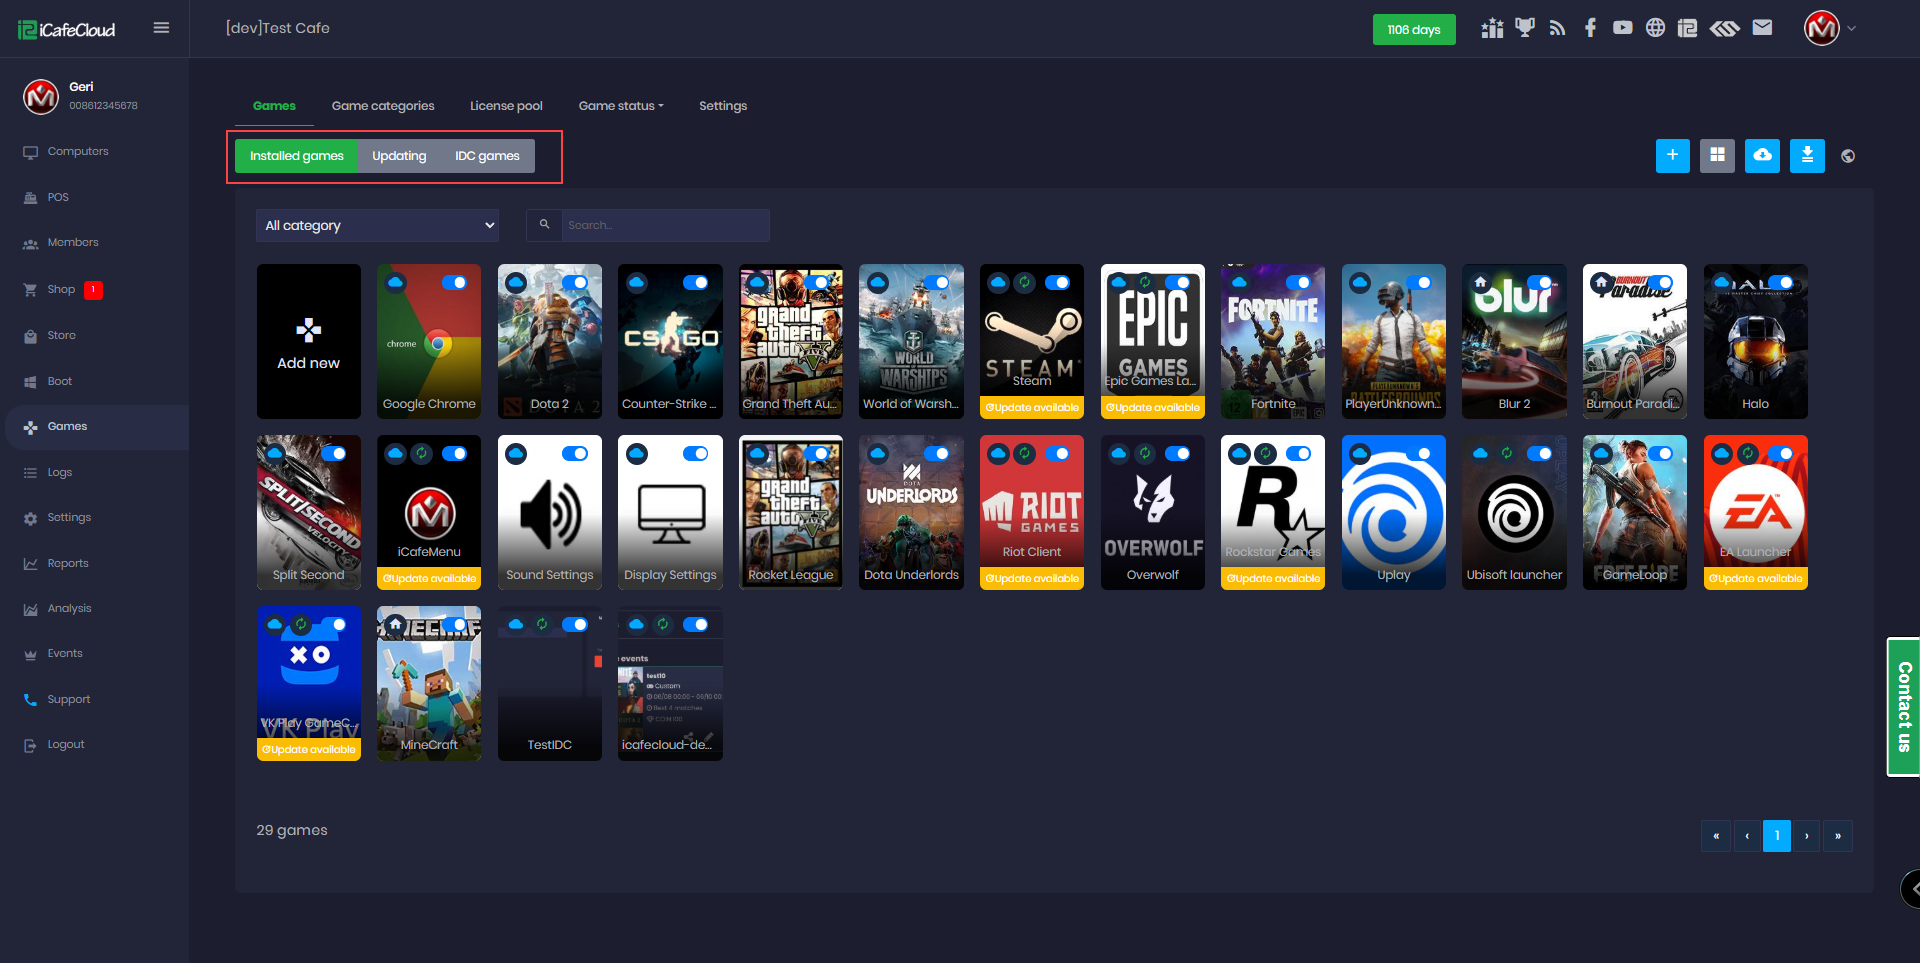Click the games search field
Image resolution: width=1920 pixels, height=963 pixels.
point(664,225)
